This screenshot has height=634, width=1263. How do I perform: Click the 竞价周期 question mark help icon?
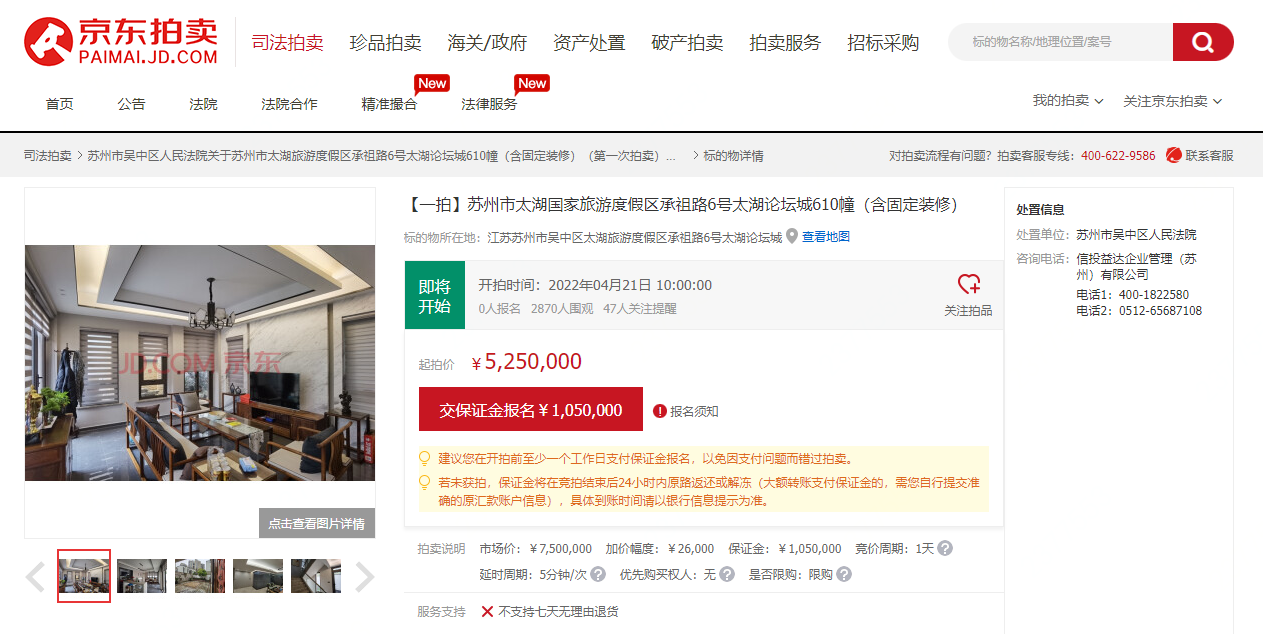(945, 548)
